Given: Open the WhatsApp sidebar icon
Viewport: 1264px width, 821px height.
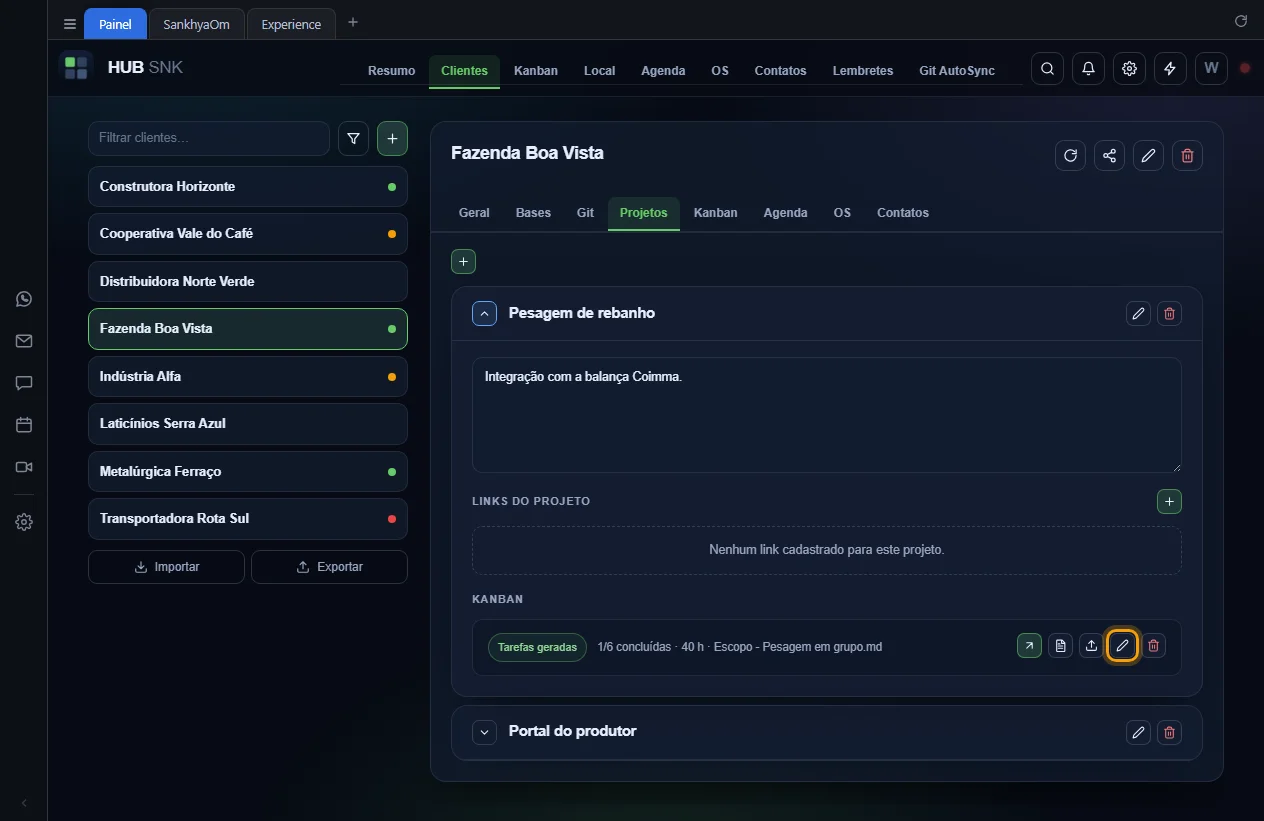Looking at the screenshot, I should [24, 299].
